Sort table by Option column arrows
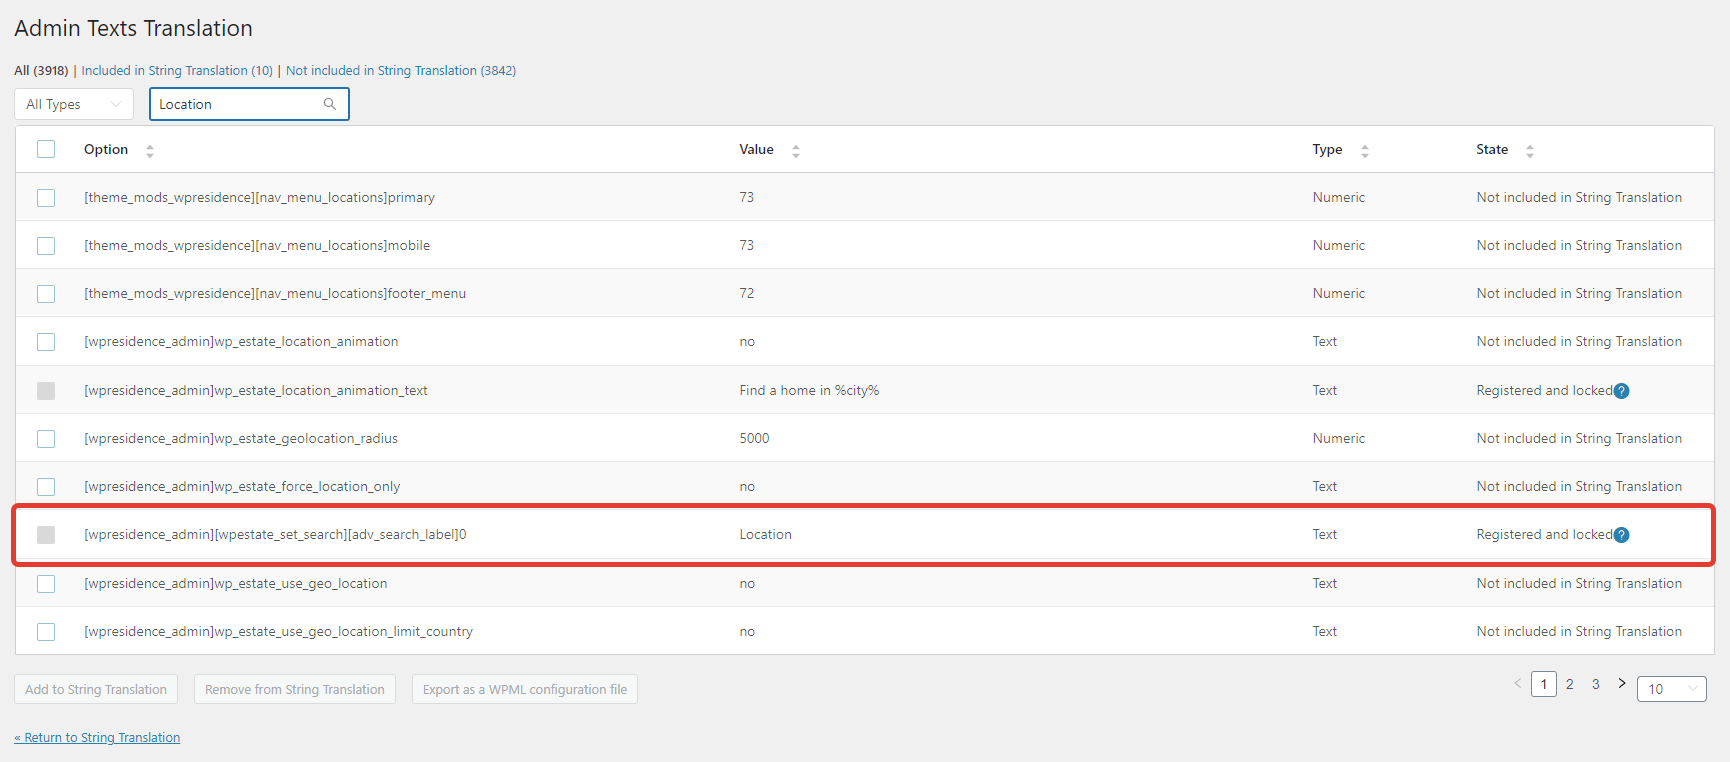This screenshot has height=762, width=1730. (x=150, y=151)
